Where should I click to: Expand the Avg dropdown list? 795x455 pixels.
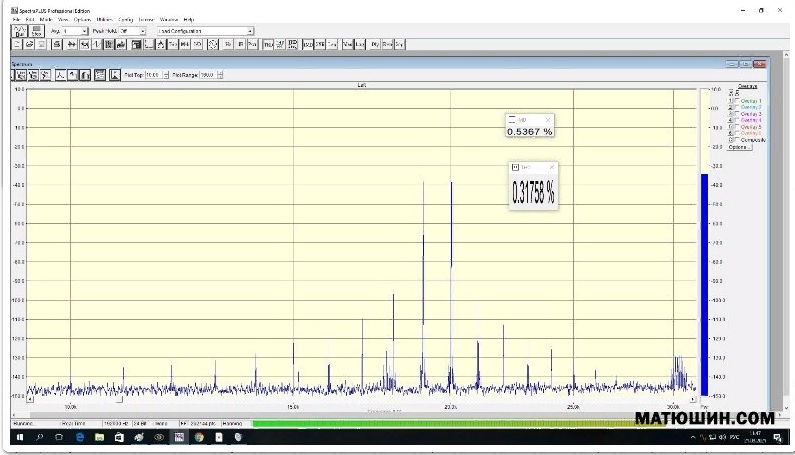click(84, 31)
